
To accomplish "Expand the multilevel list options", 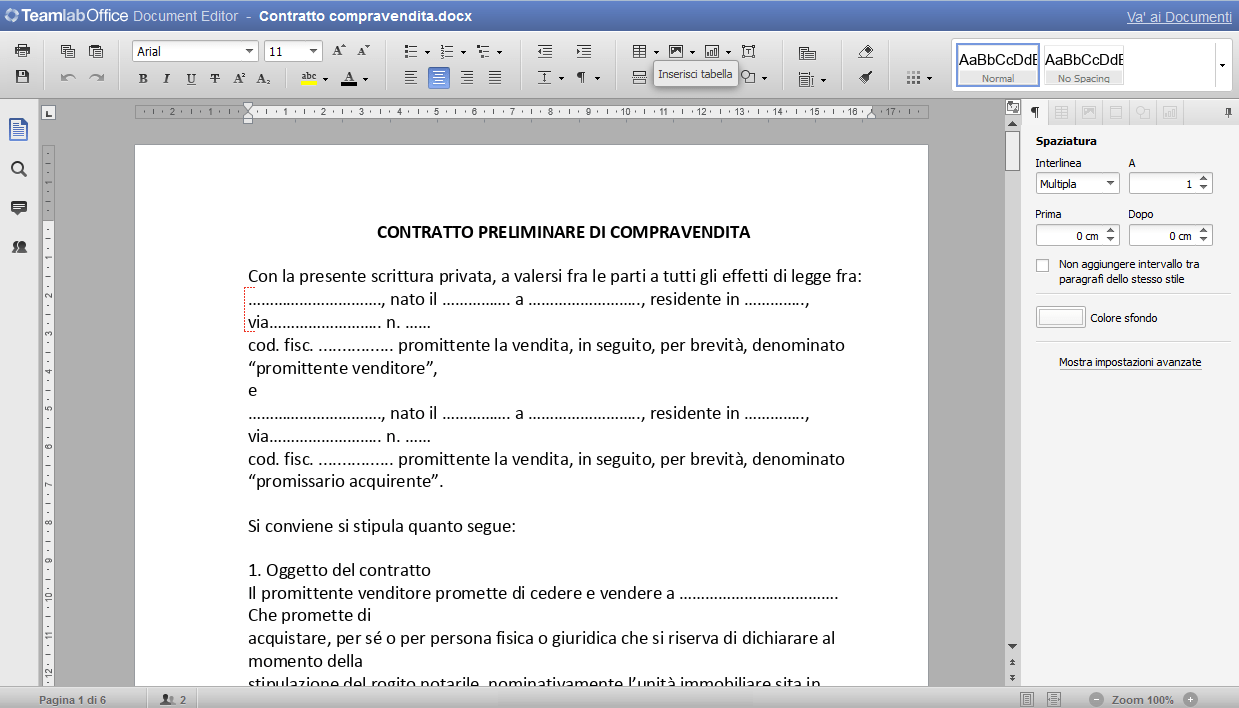I will point(499,52).
